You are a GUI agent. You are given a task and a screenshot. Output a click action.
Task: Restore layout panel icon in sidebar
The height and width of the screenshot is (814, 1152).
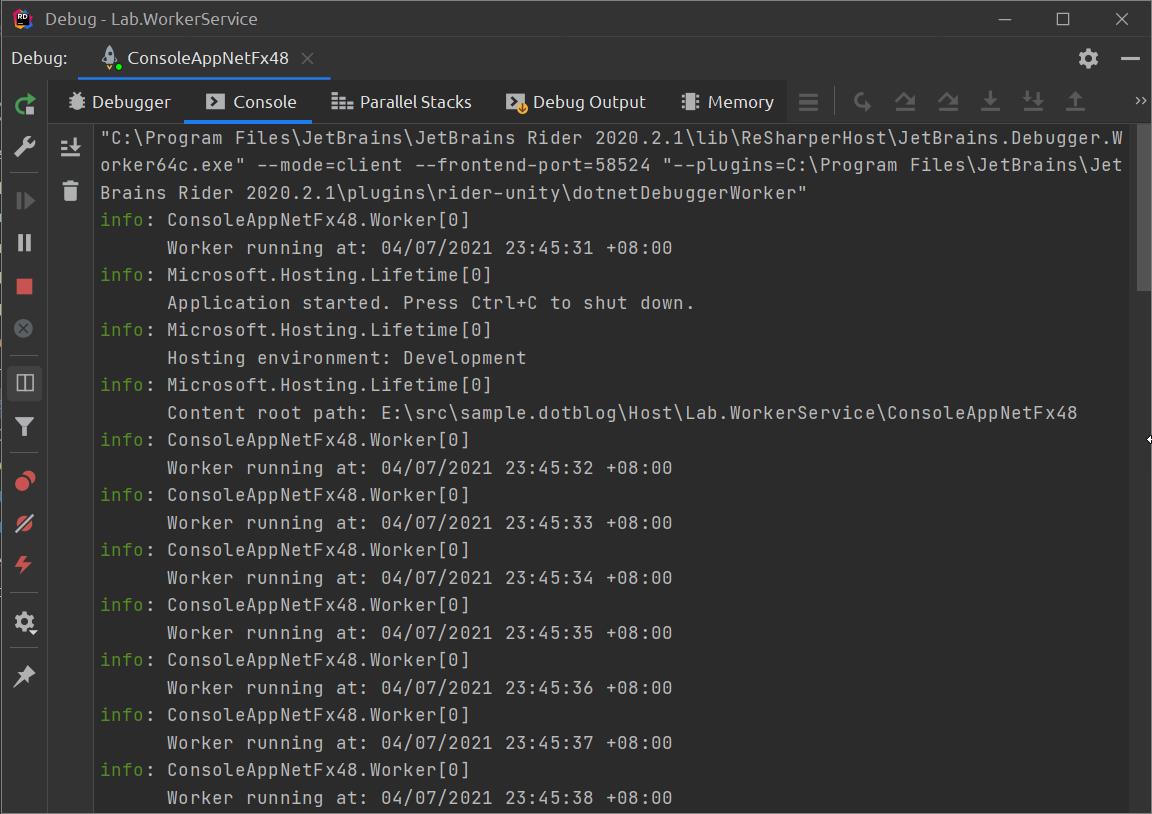pyautogui.click(x=24, y=383)
